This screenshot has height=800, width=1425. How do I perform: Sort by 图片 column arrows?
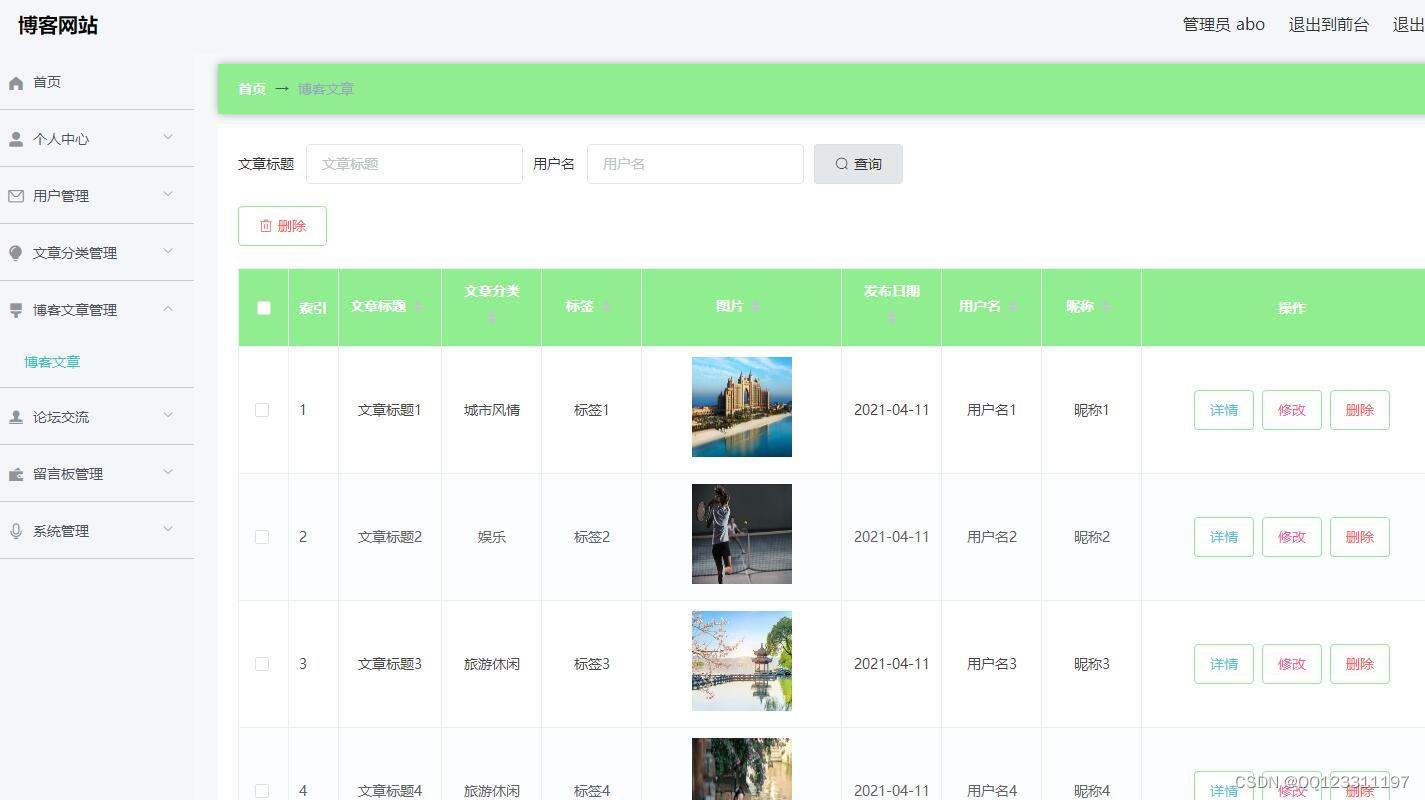(756, 306)
